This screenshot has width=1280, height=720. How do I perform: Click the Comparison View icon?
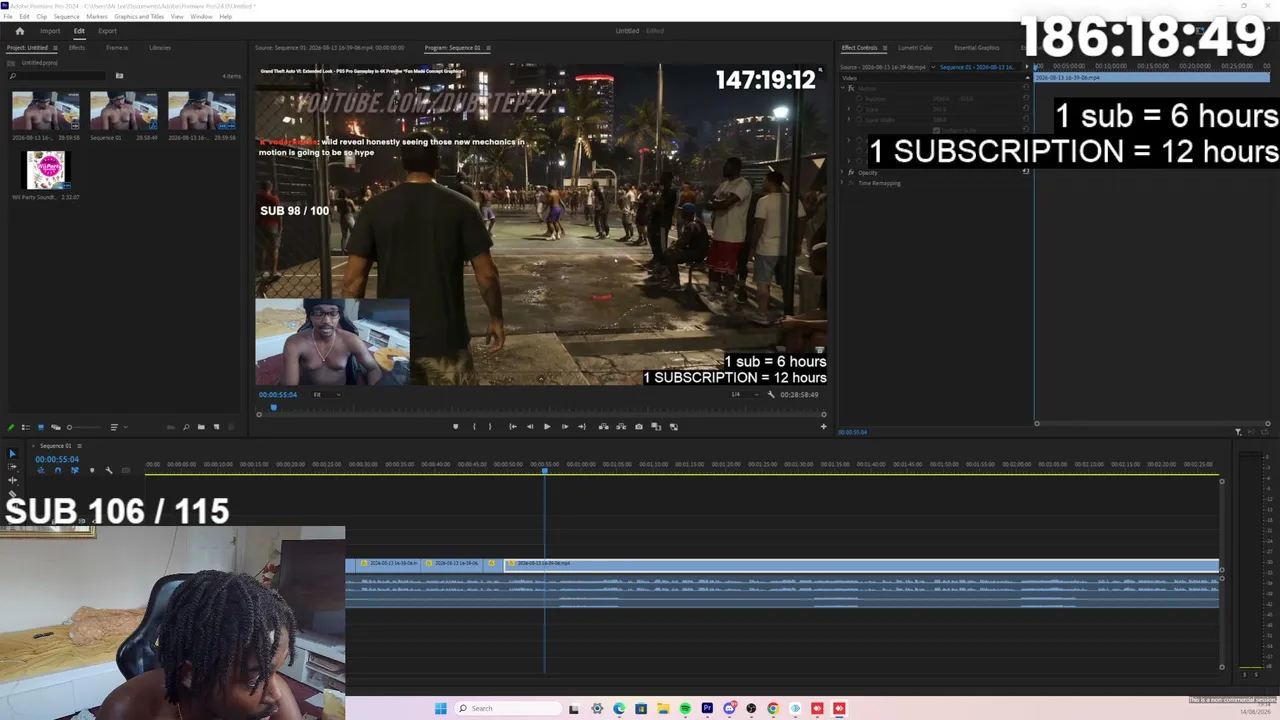tap(656, 427)
